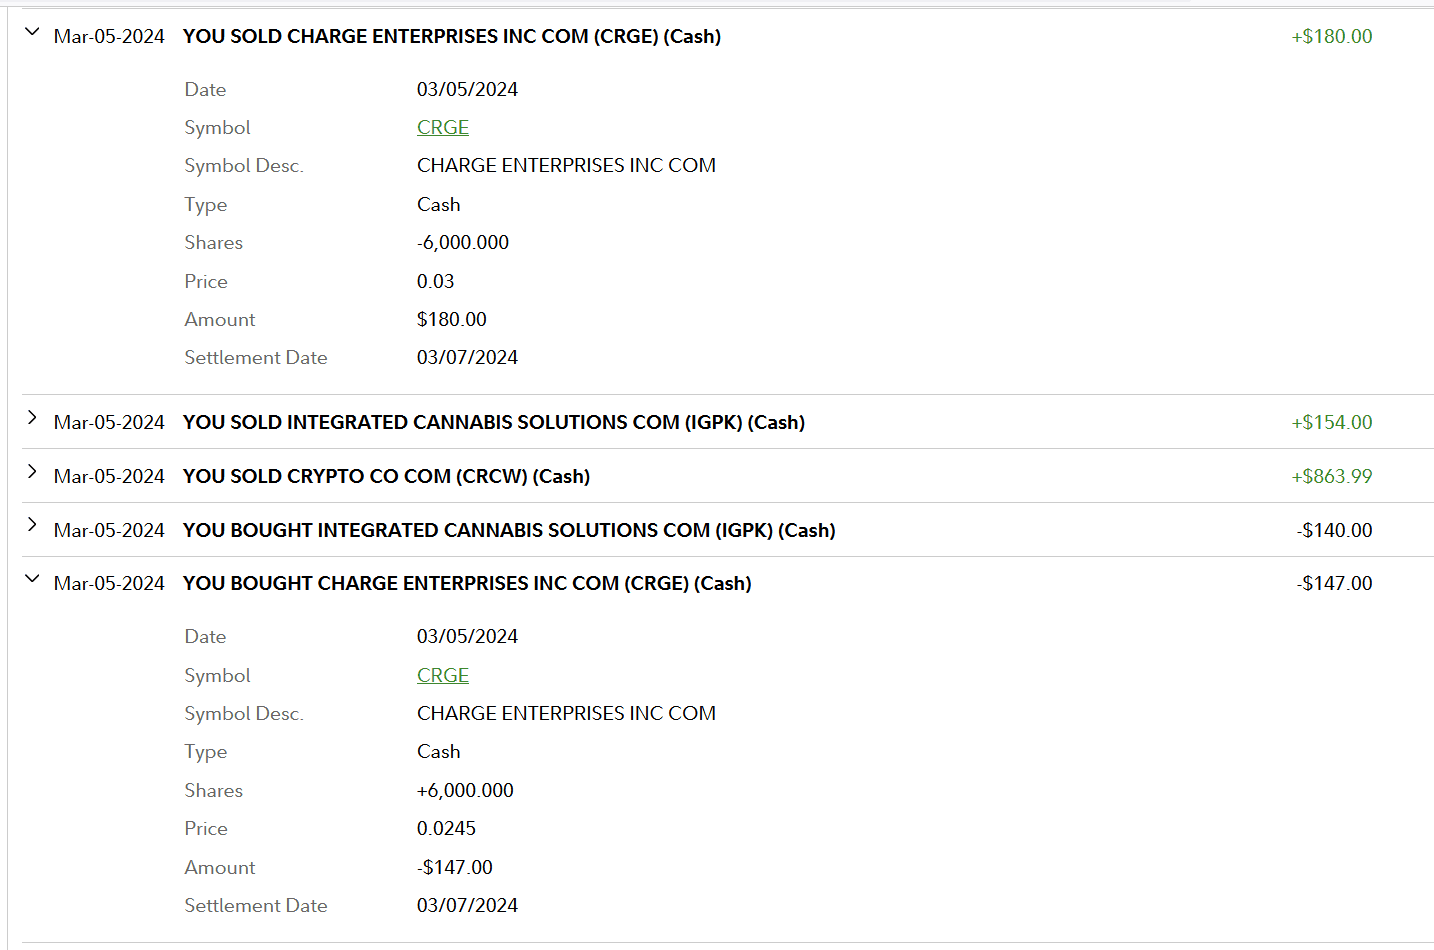Collapse the bought CHARGE ENTERPRISES transaction chevron

pos(32,579)
